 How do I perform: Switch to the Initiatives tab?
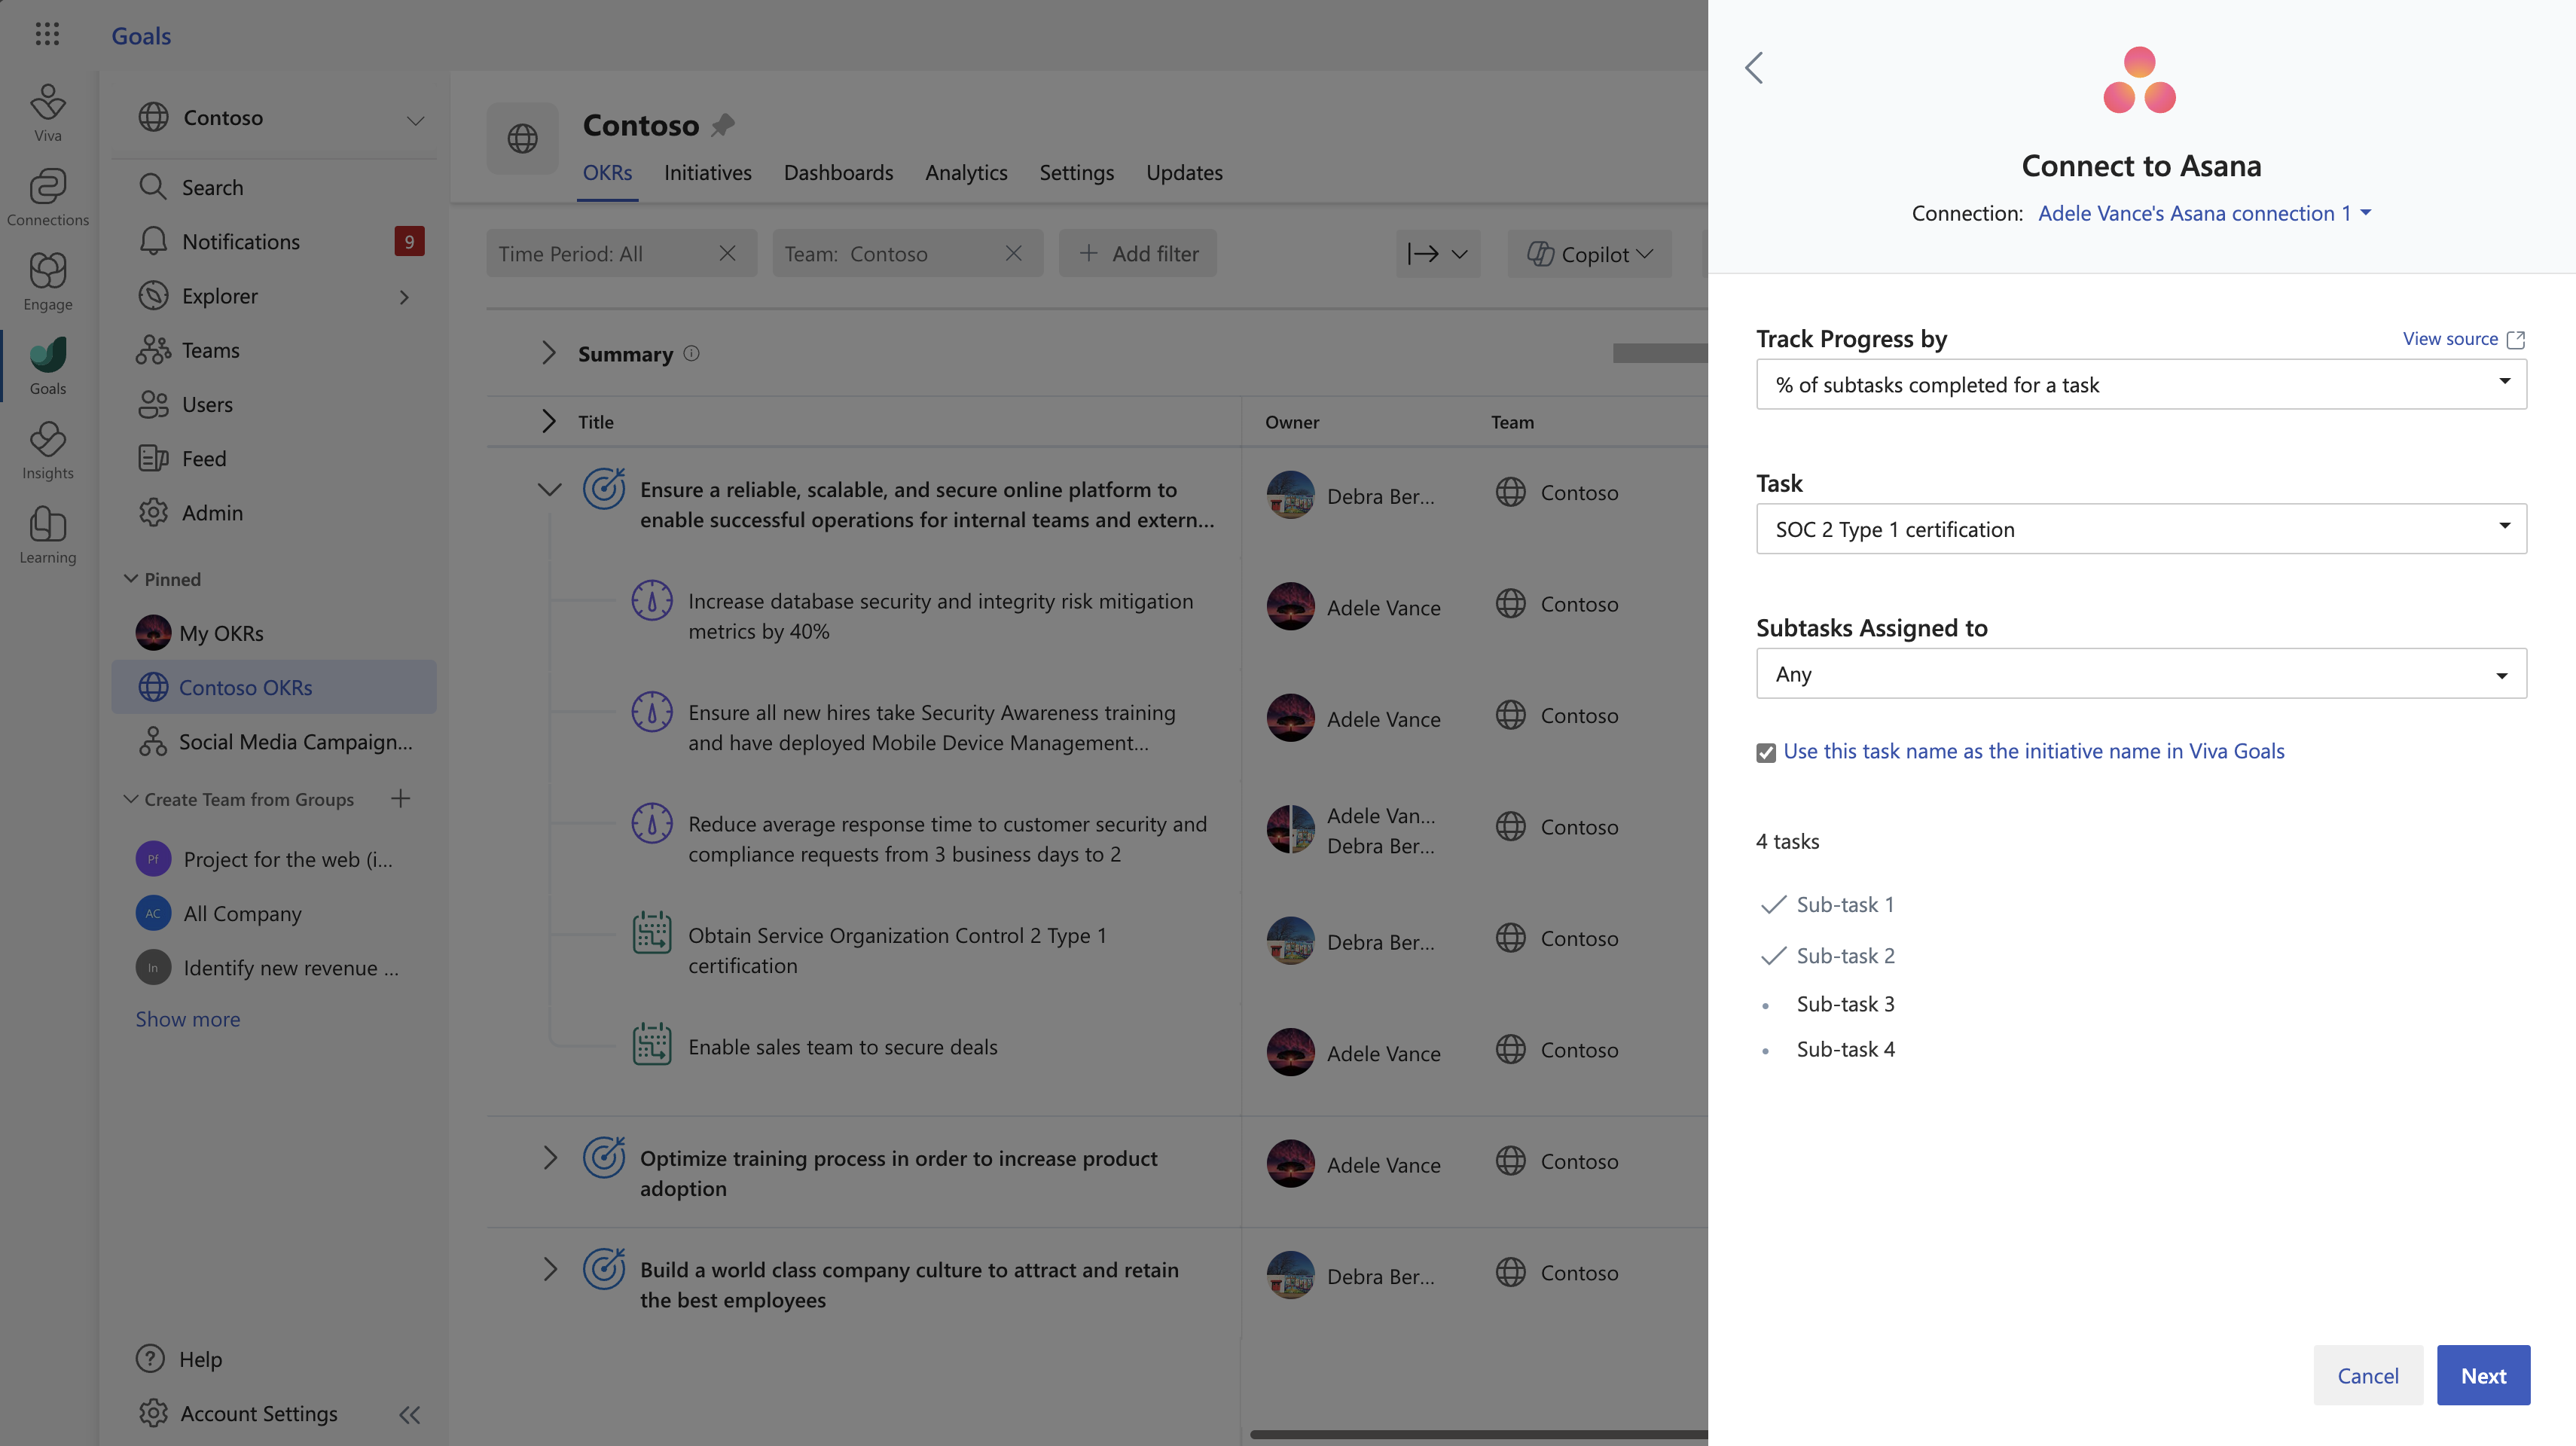707,172
